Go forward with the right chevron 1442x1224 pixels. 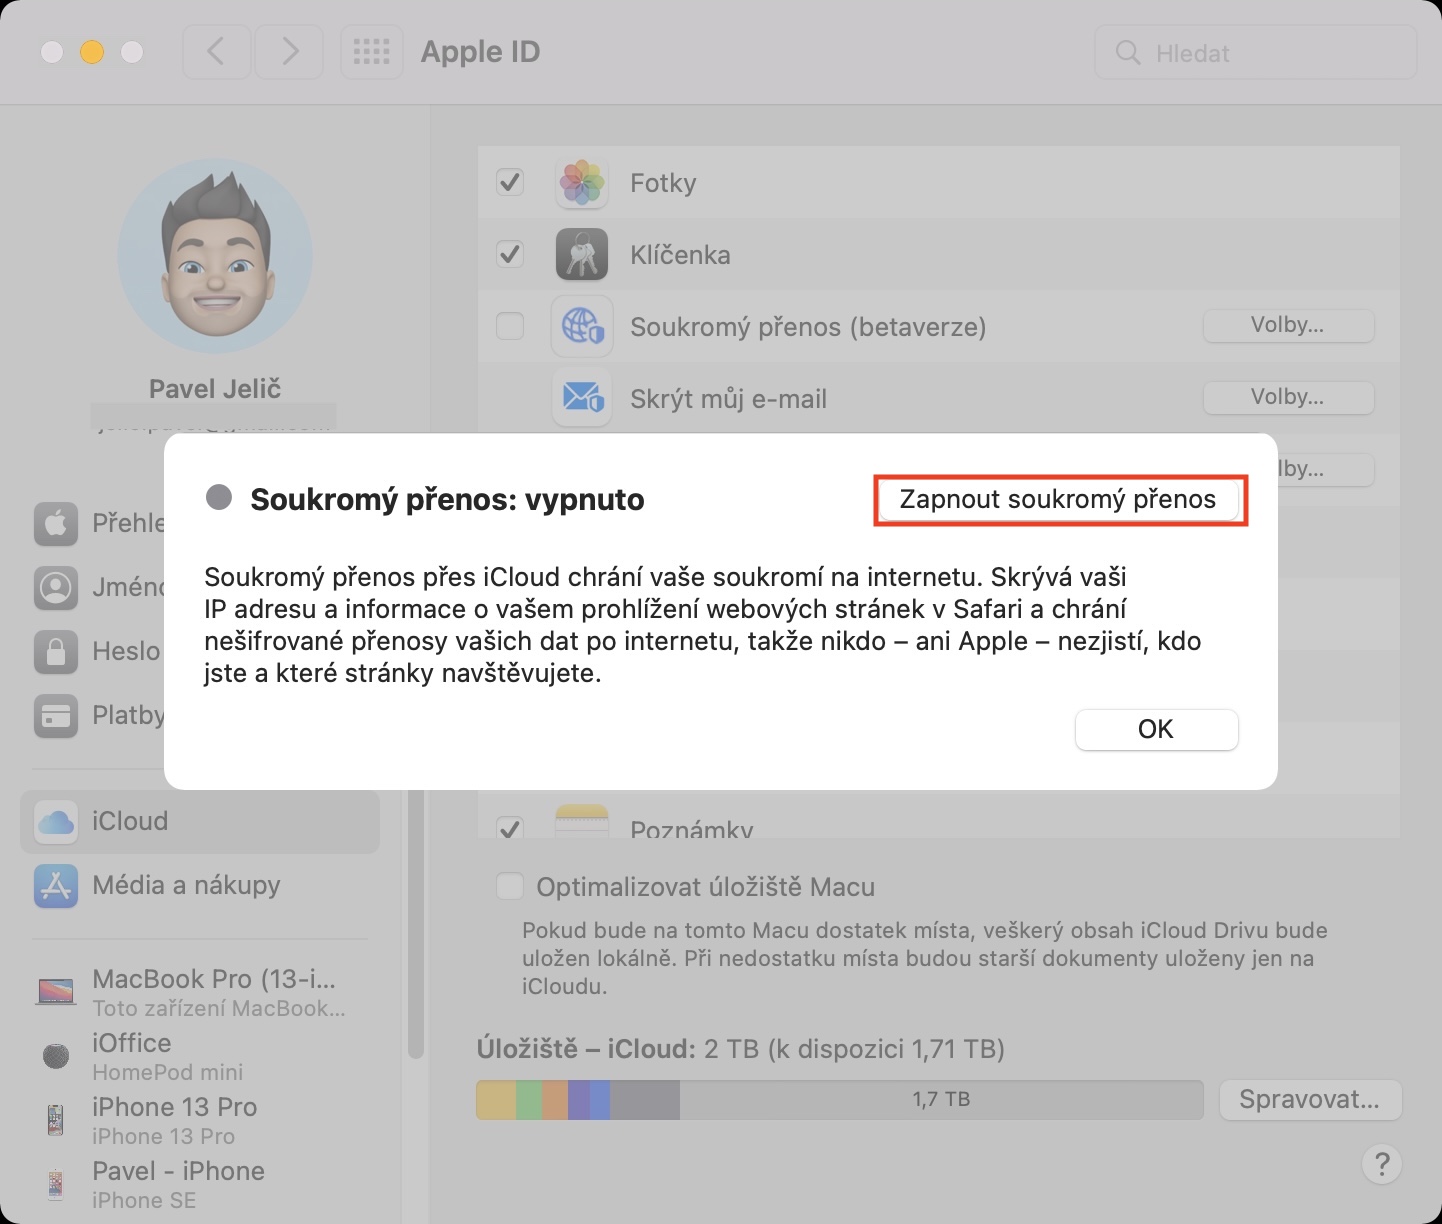(x=289, y=52)
